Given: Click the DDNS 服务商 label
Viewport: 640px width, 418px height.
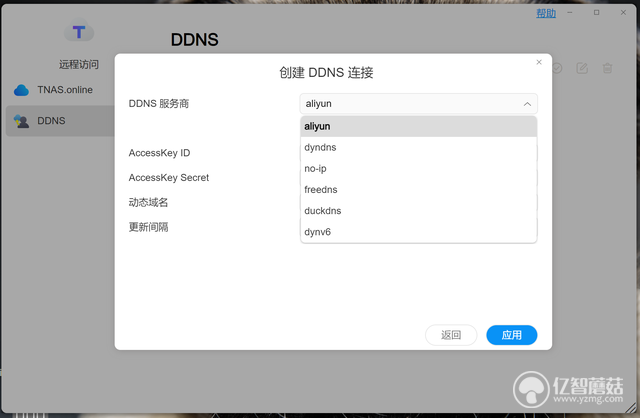Looking at the screenshot, I should tap(159, 104).
